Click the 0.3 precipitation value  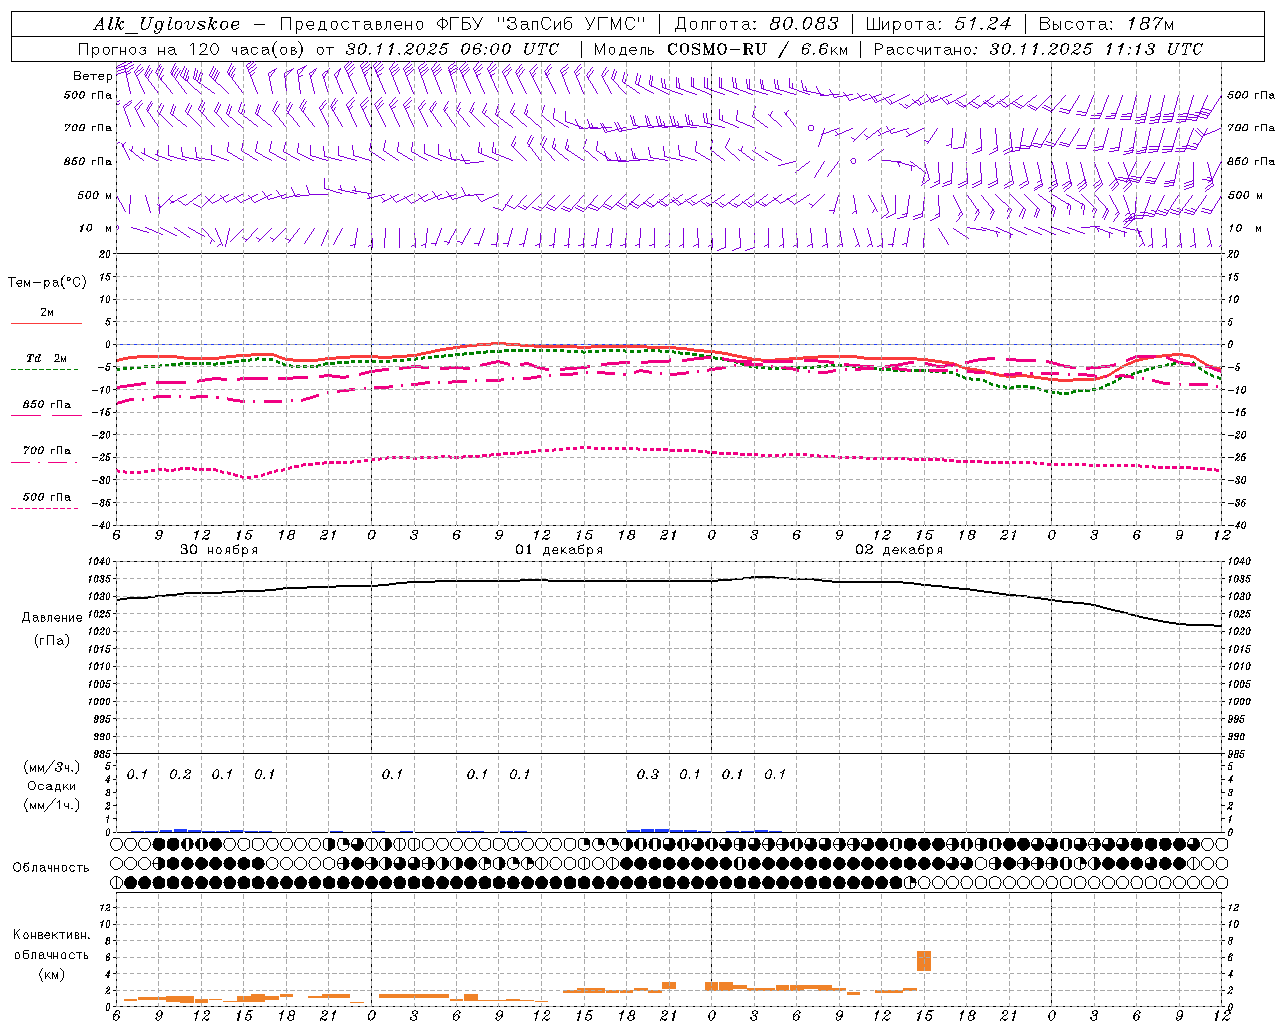click(648, 774)
